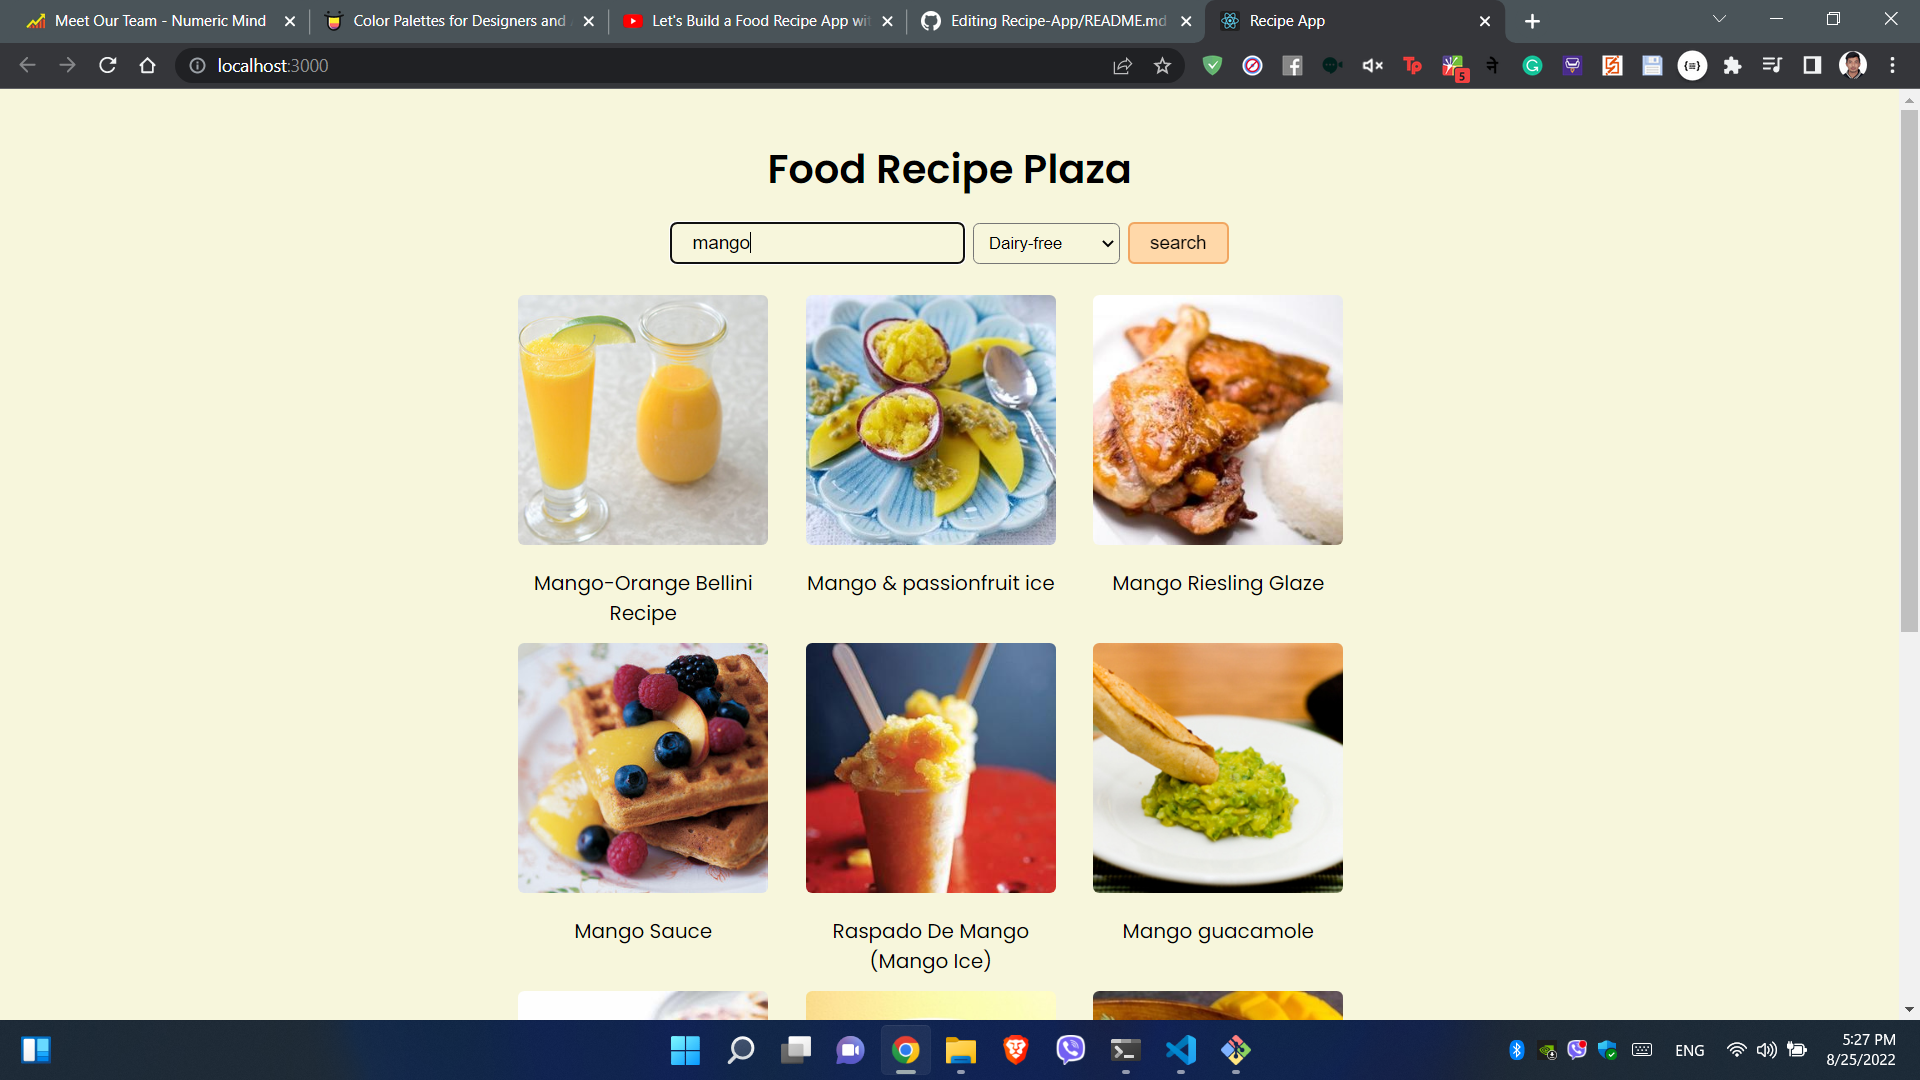
Task: Open File Explorer from the taskbar
Action: coord(960,1051)
